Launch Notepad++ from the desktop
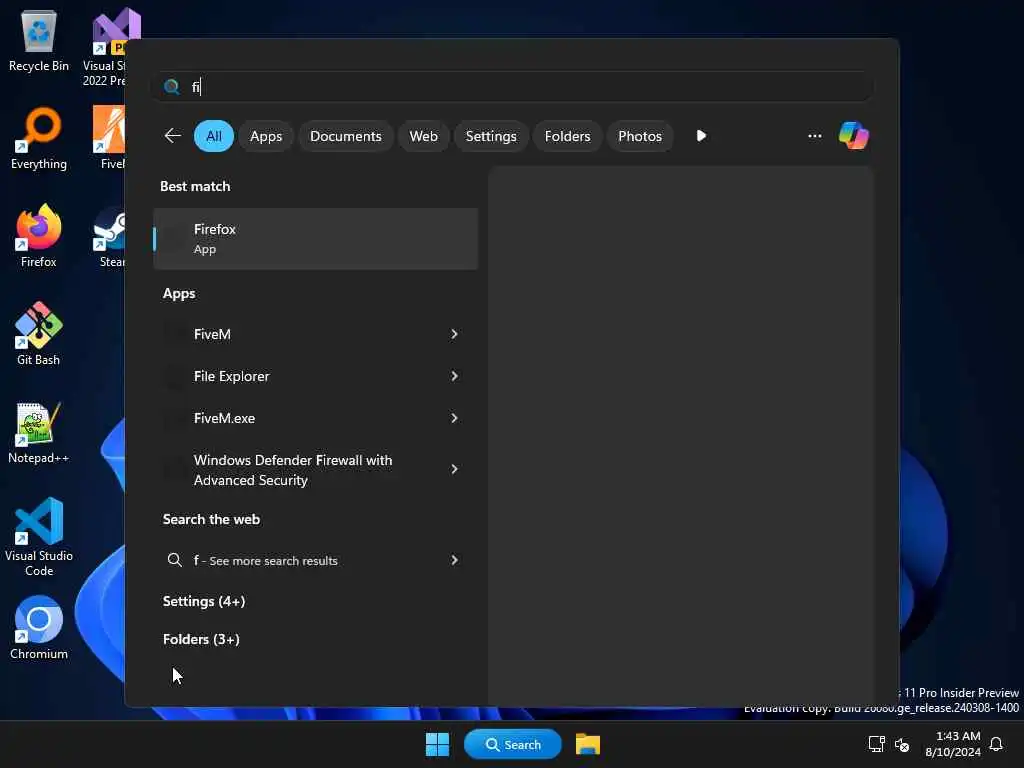 (x=39, y=432)
